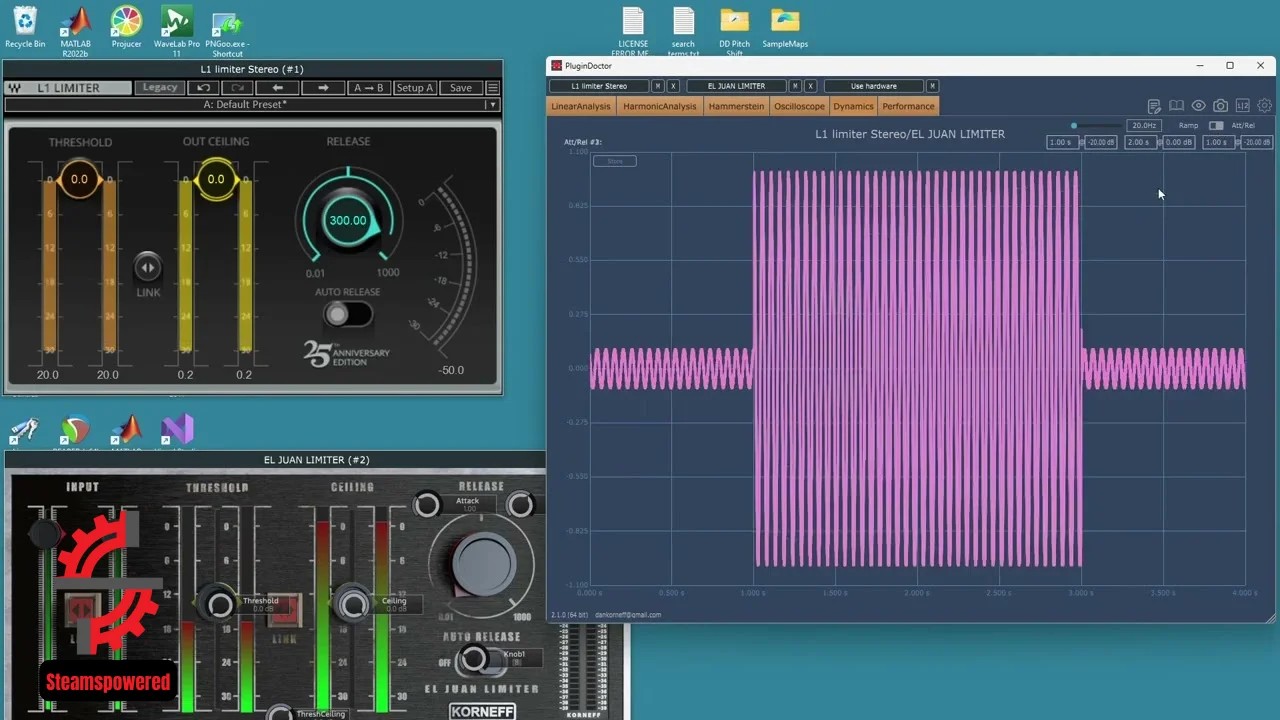
Task: Switch to Performance tab
Action: point(908,106)
